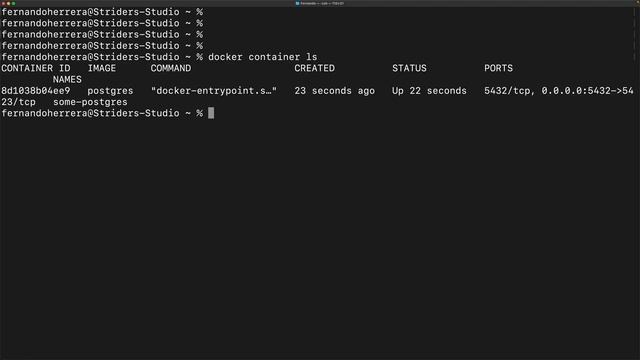This screenshot has width=640, height=360.
Task: Click the 'postgres' image name
Action: tap(110, 91)
